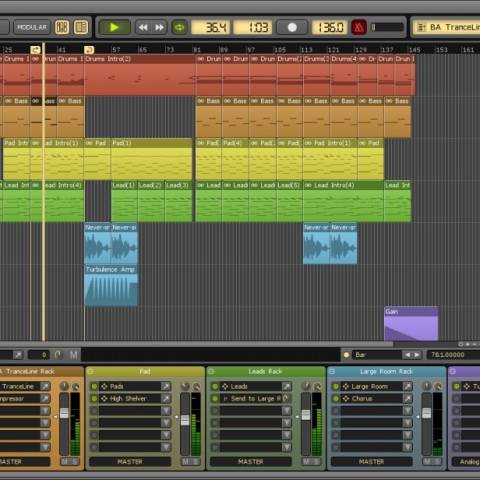Select the Turbulence Amp audio clip
Screen dimensions: 480x480
(111, 286)
